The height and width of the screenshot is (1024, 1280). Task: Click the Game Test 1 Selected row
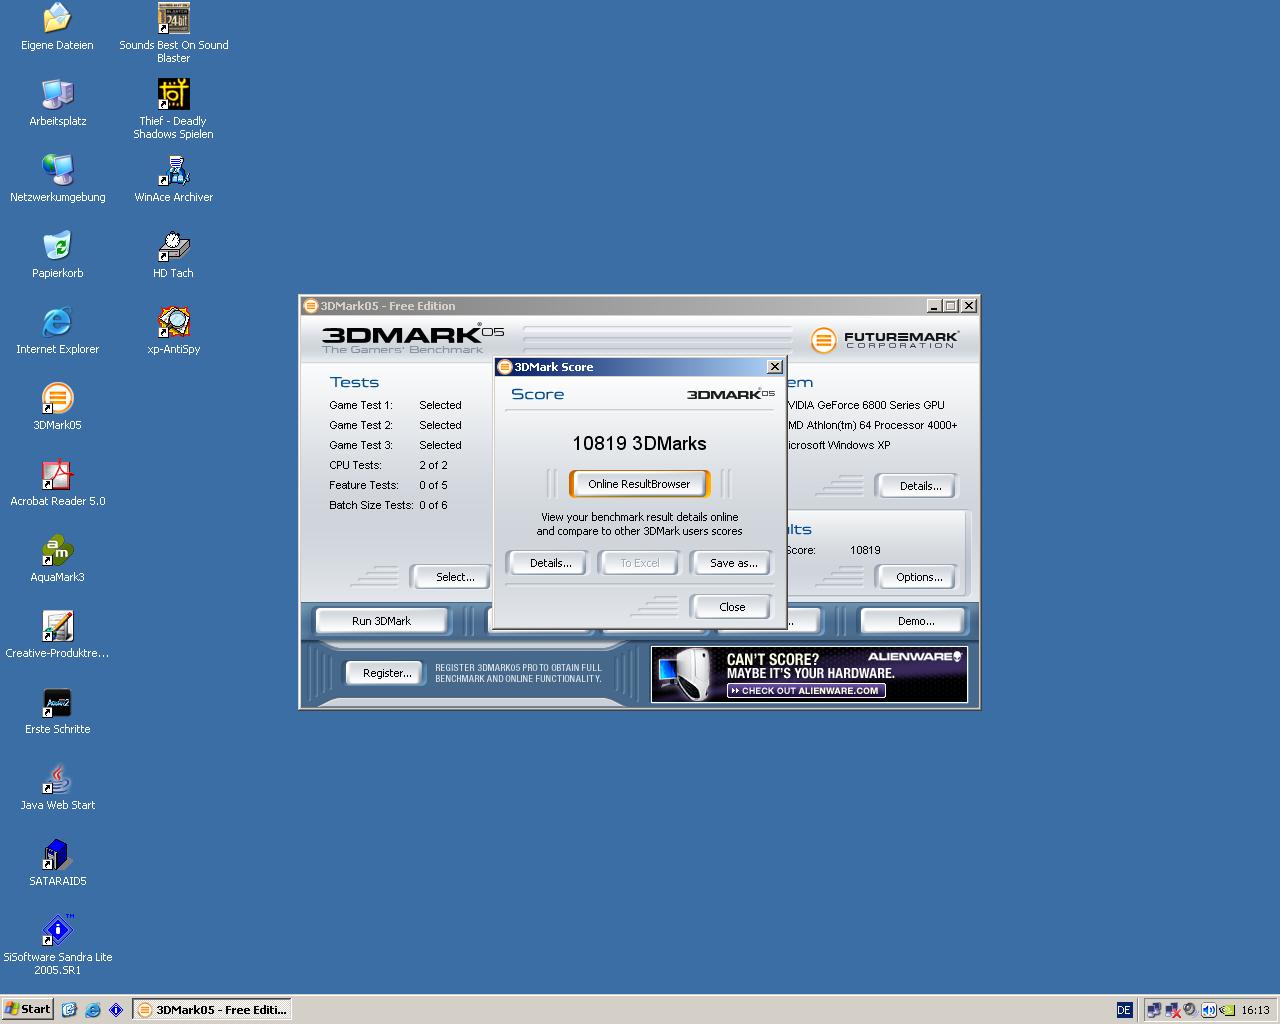point(395,405)
